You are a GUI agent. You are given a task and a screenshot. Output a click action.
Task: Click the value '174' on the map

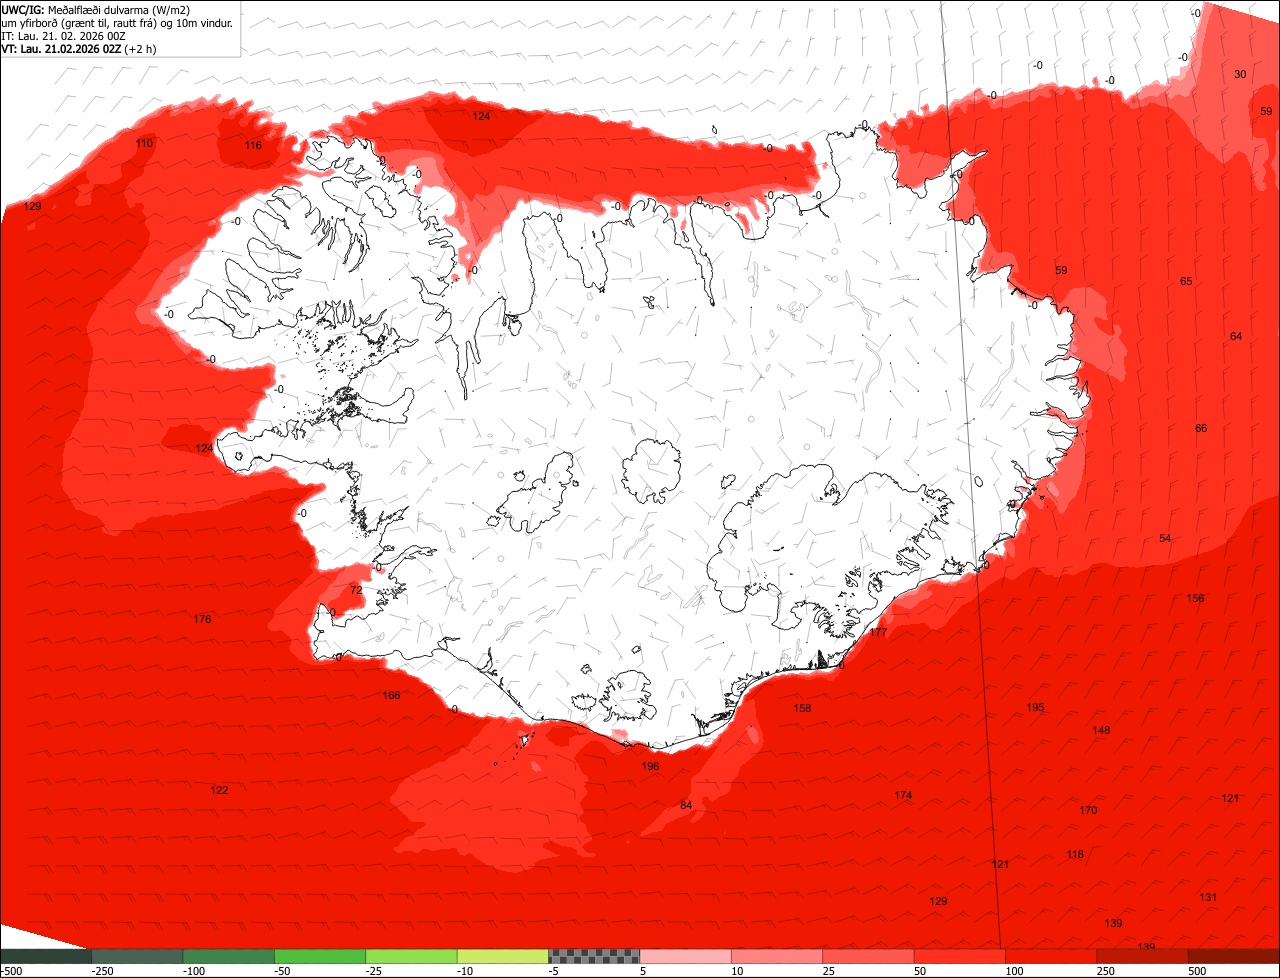tap(903, 796)
